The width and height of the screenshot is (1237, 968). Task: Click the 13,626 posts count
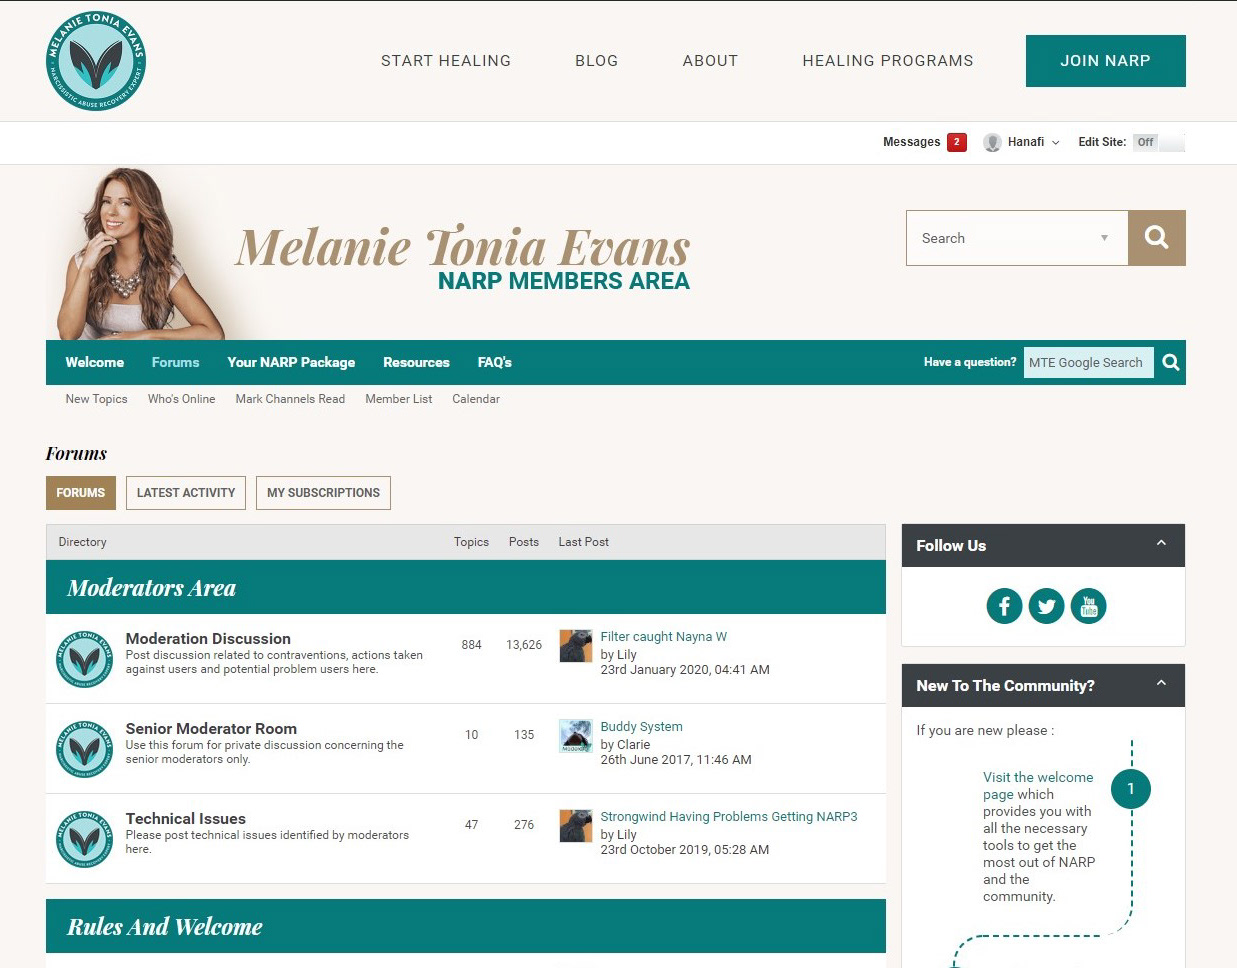click(x=524, y=645)
